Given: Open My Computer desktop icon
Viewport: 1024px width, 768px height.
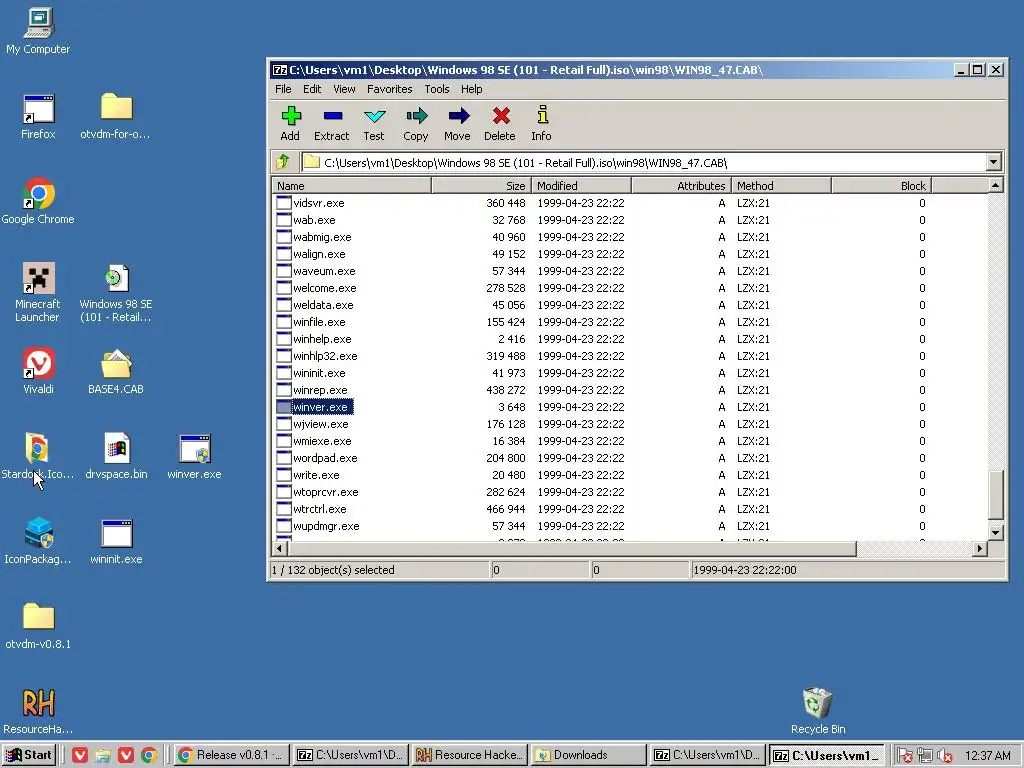Looking at the screenshot, I should click(x=38, y=31).
